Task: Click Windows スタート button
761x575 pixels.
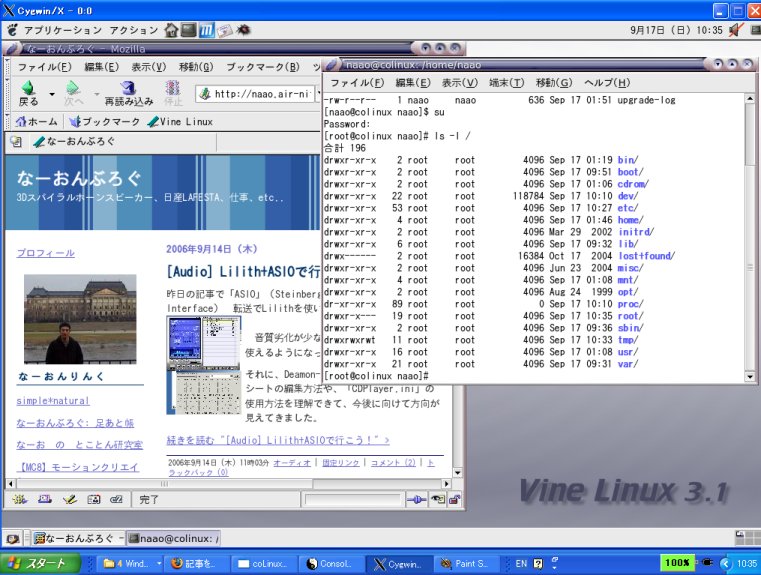Action: tap(40, 563)
